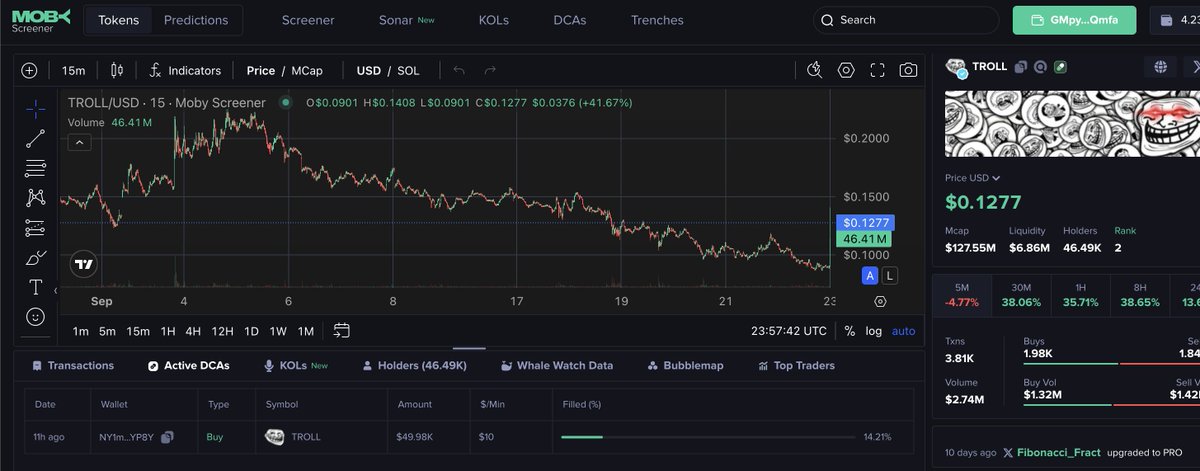The width and height of the screenshot is (1200, 471).
Task: Click the at-sign icon beside TROLL
Action: [x=1040, y=67]
